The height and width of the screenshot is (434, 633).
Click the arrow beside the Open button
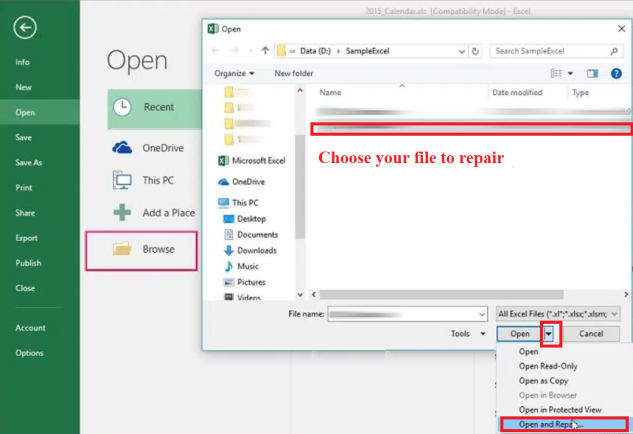[x=549, y=334]
